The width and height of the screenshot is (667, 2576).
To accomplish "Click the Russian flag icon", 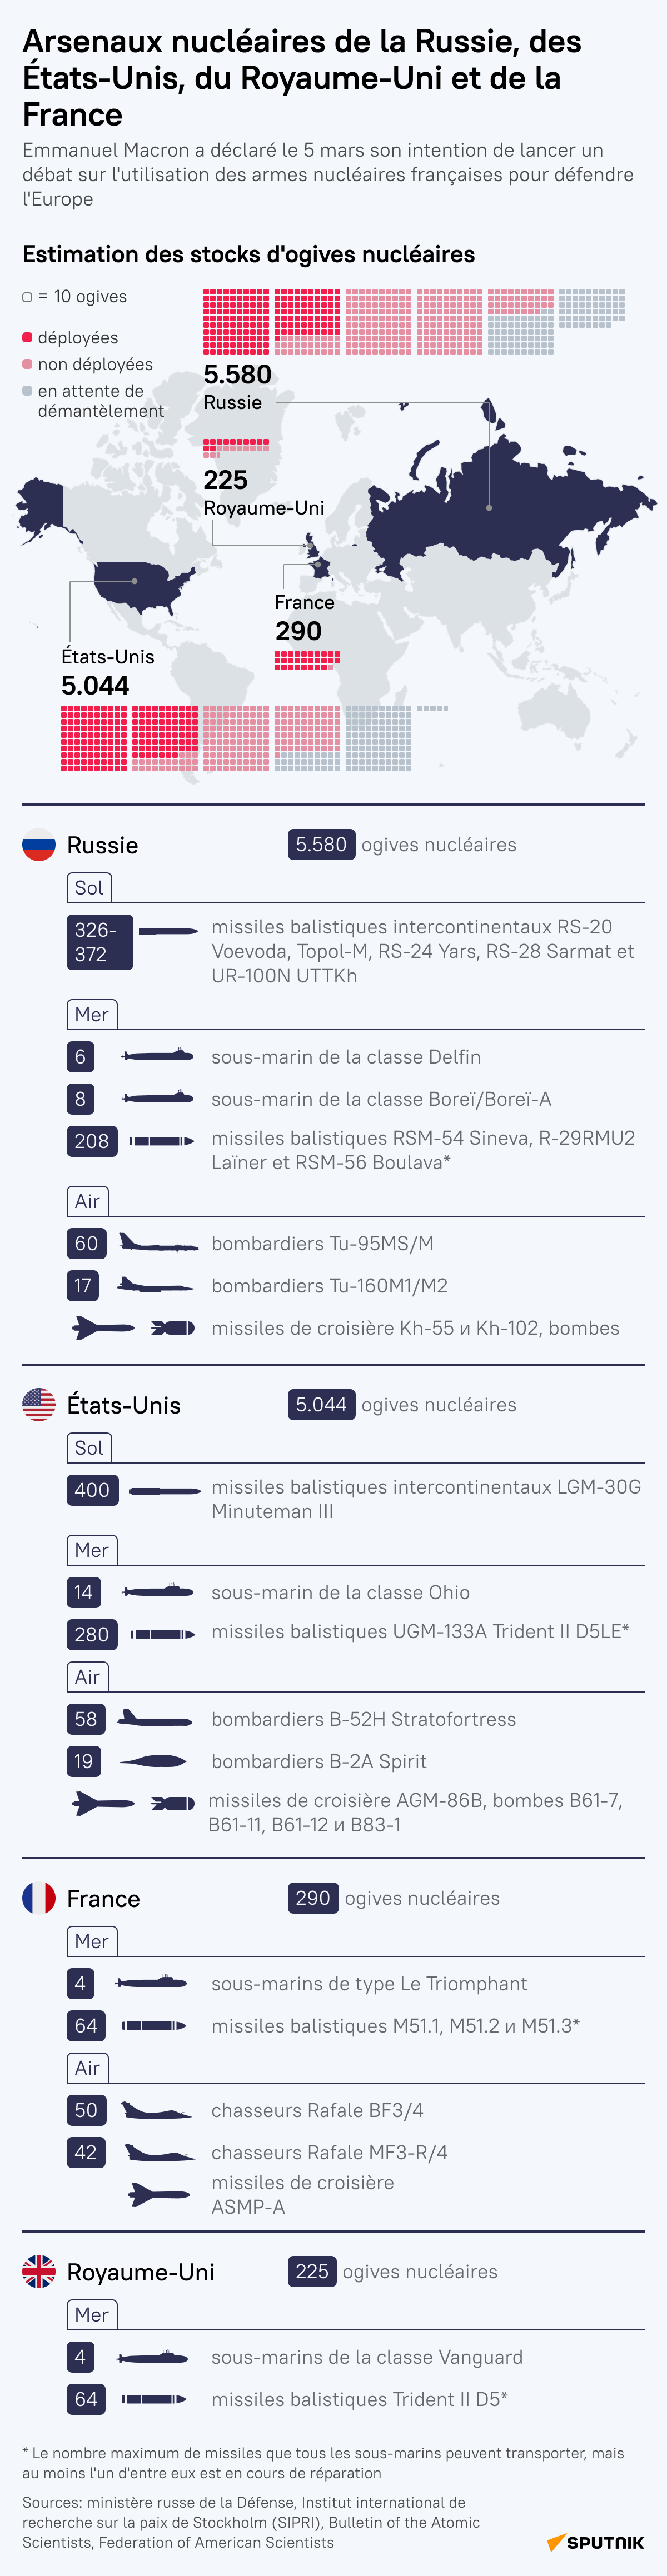I will 39,845.
